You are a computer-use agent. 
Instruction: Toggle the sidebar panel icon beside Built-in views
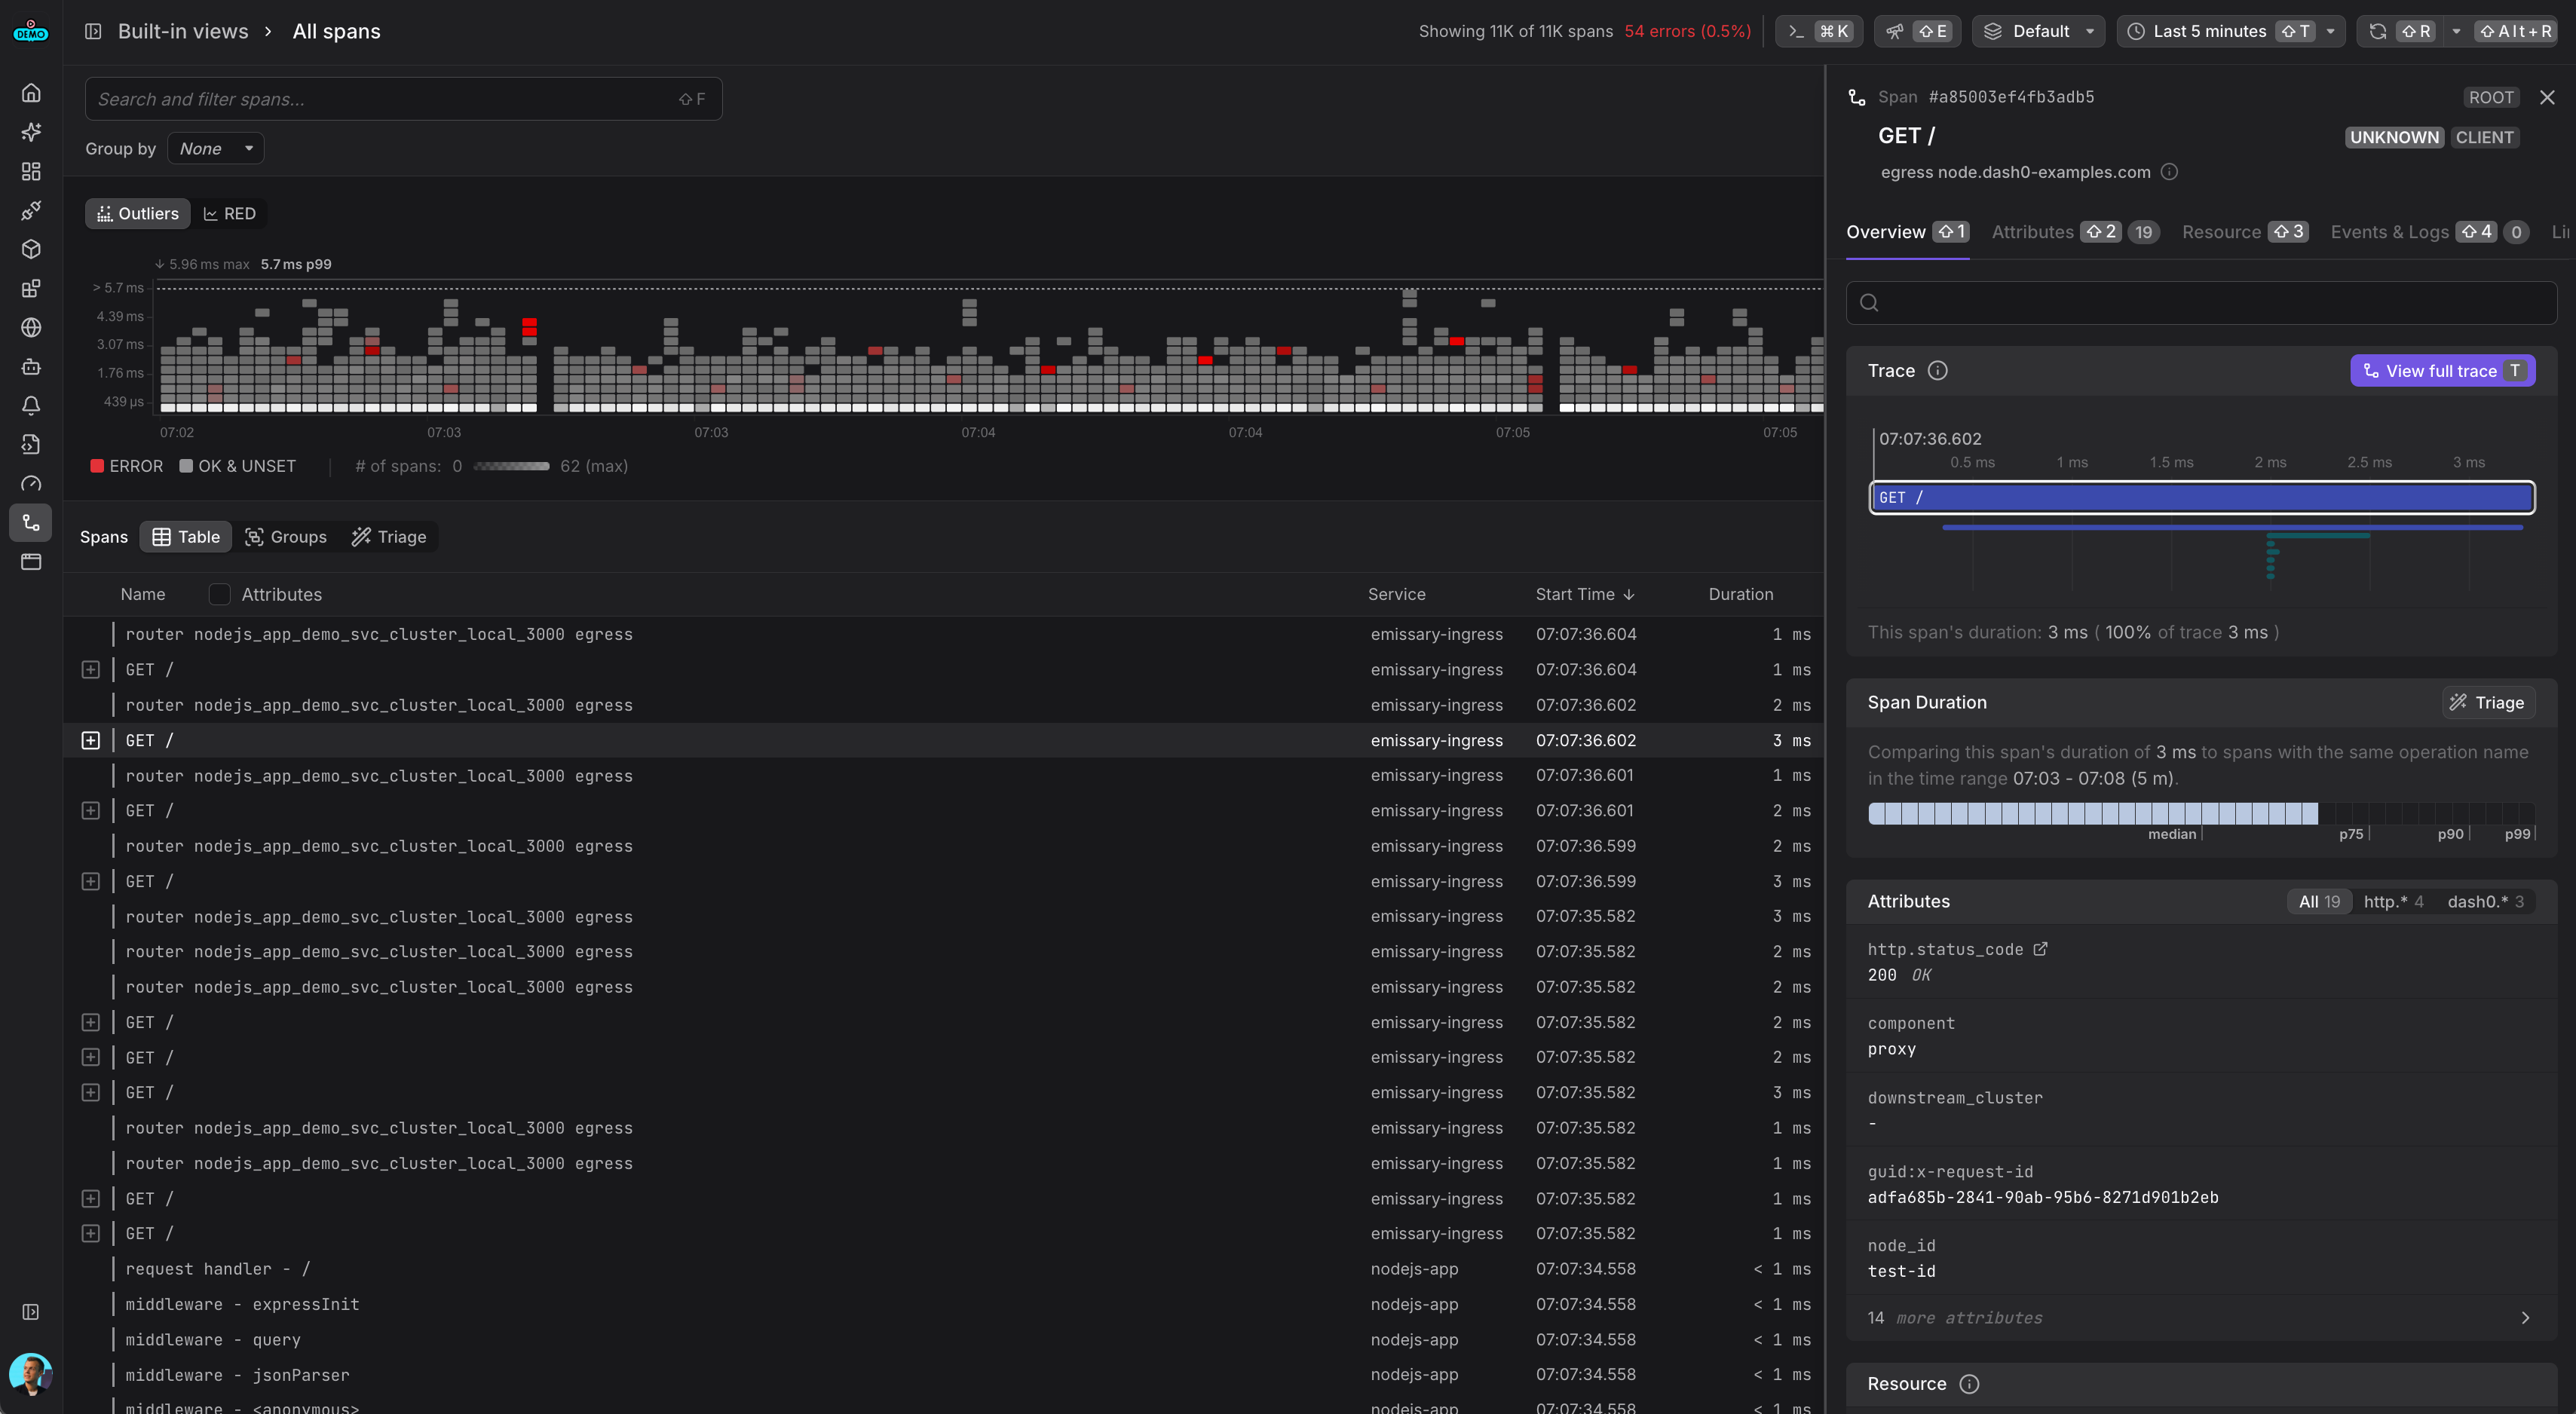tap(93, 31)
